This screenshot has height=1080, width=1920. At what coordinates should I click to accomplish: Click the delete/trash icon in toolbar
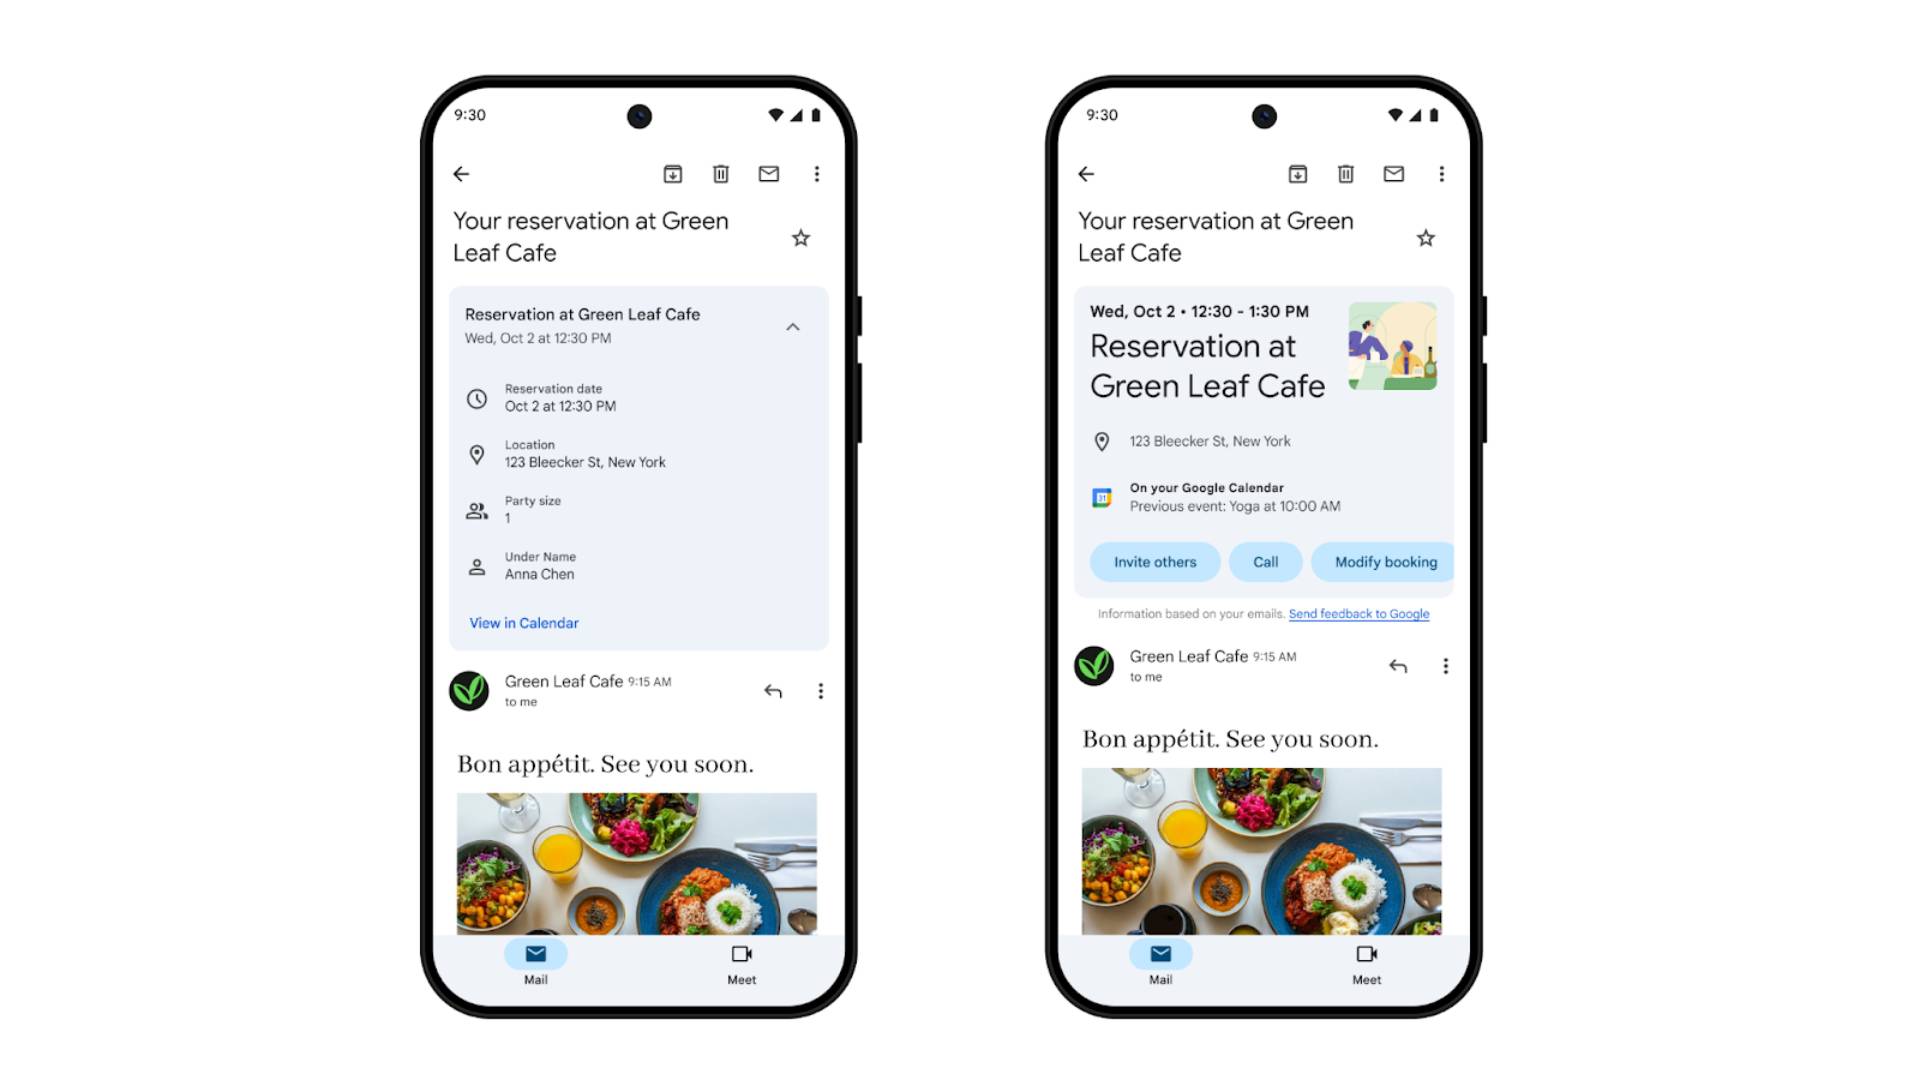coord(720,173)
